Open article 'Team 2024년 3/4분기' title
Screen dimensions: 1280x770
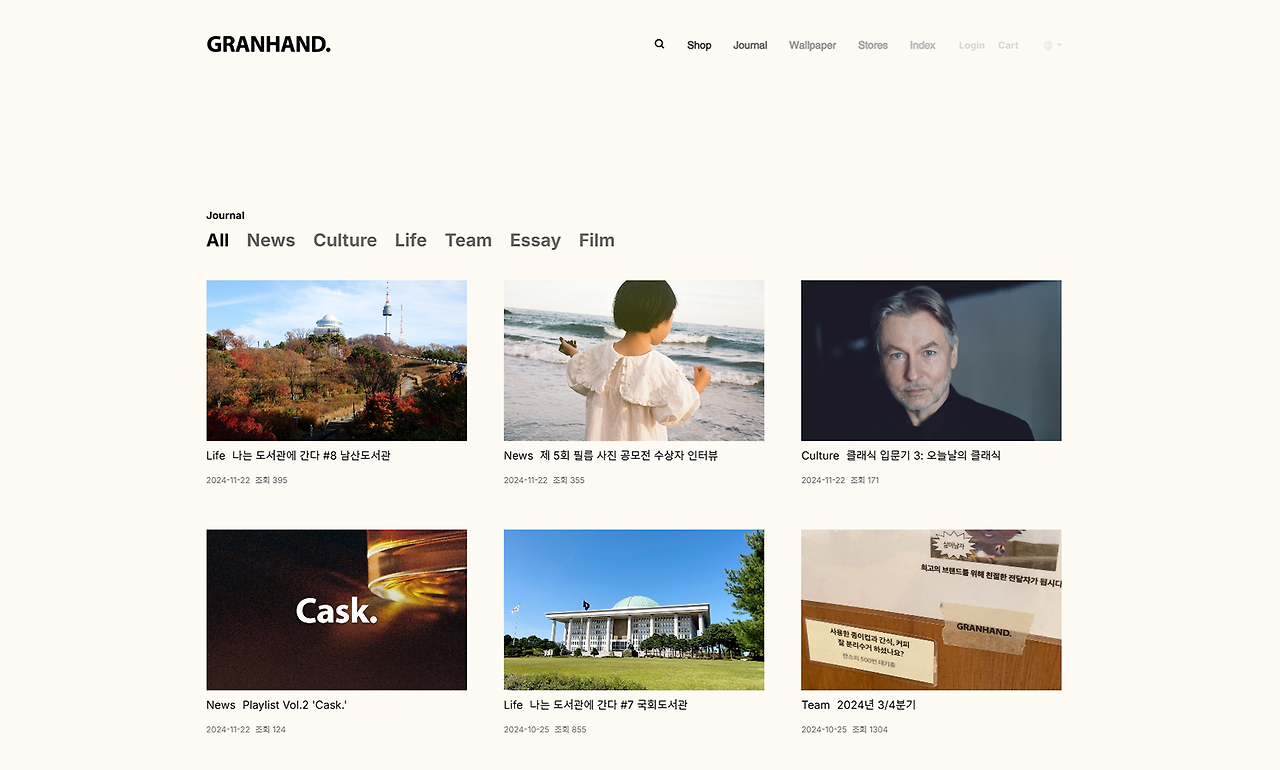tap(858, 705)
